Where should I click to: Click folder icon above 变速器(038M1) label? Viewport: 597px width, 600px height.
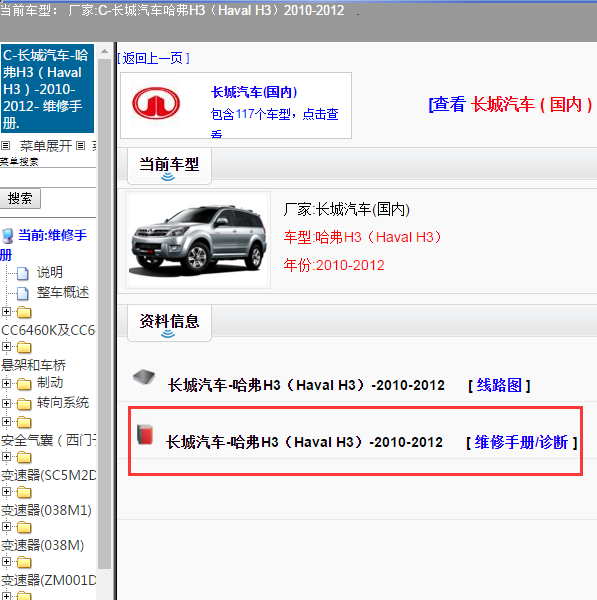pos(24,492)
